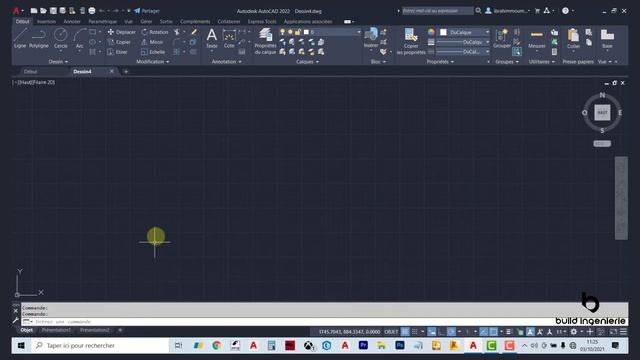
Task: Toggle ortho mode in status bar
Action: point(441,332)
